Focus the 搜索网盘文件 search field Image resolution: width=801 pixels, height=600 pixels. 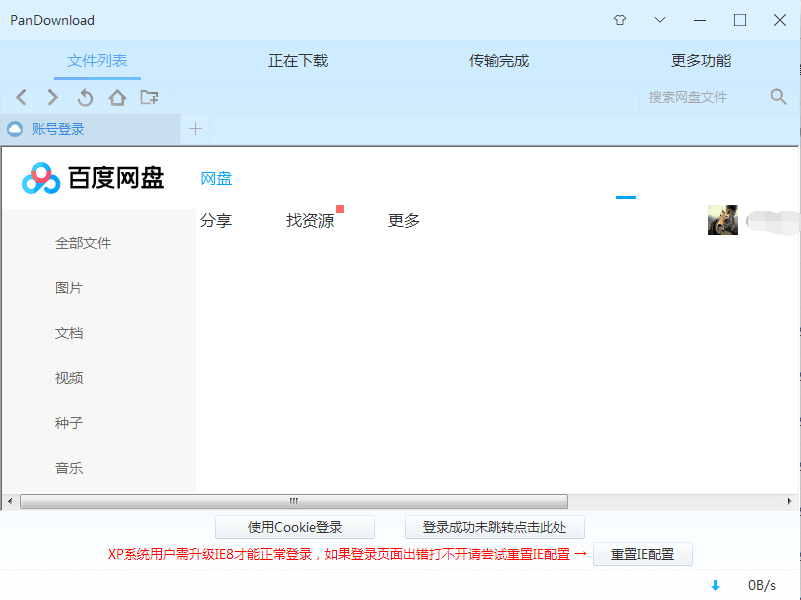(700, 97)
